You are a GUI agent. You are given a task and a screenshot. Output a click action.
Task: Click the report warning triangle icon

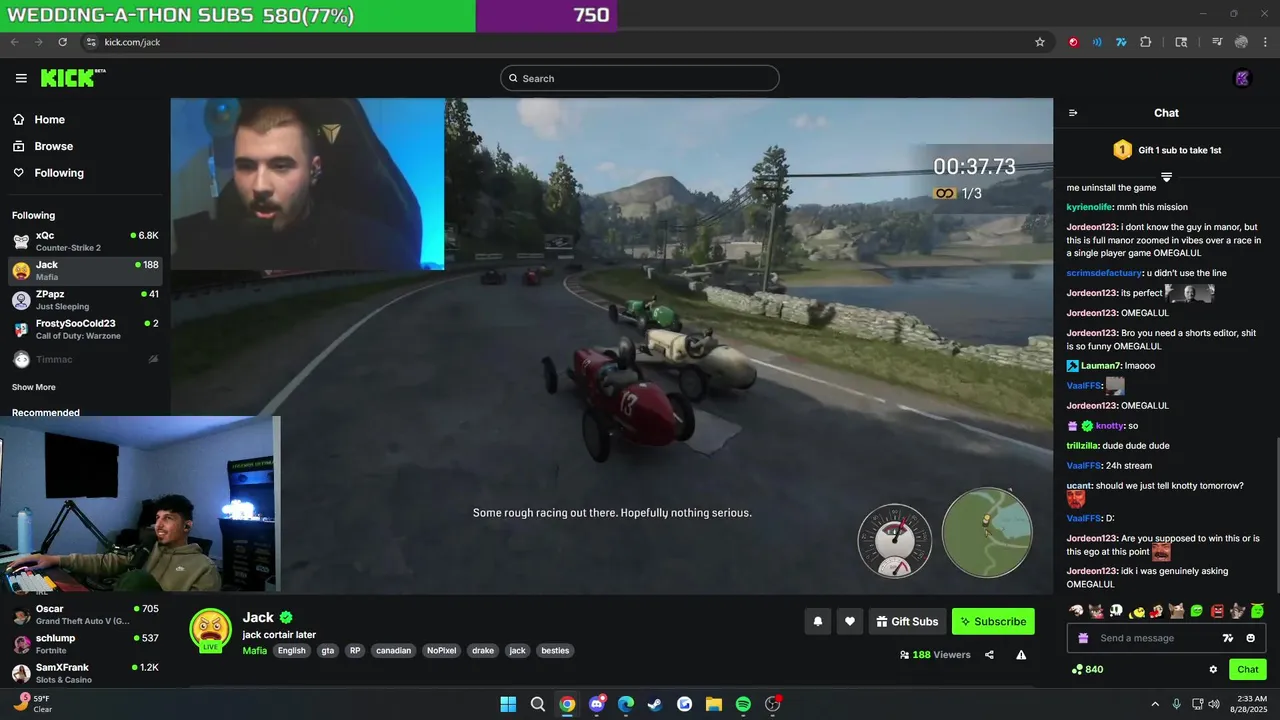tap(1021, 655)
